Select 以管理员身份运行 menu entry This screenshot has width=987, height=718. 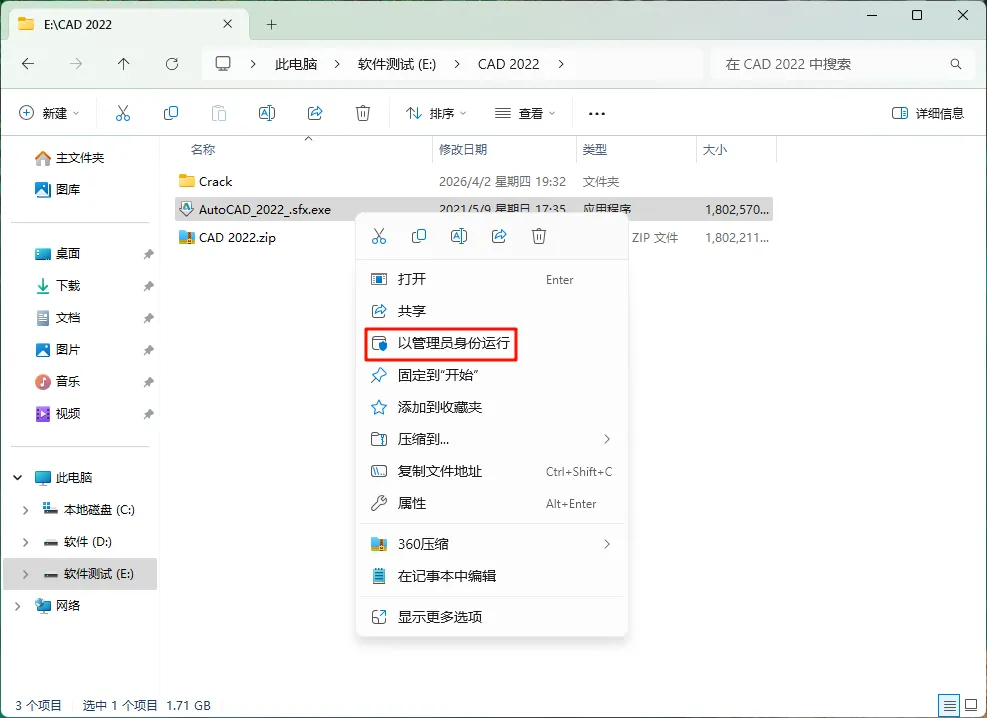pyautogui.click(x=492, y=344)
